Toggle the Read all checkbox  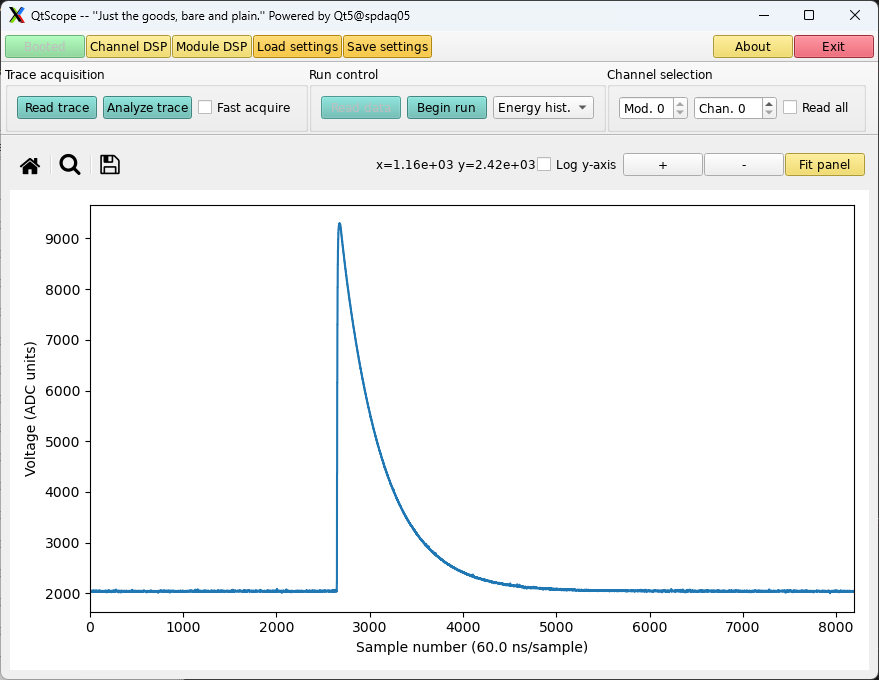tap(790, 107)
